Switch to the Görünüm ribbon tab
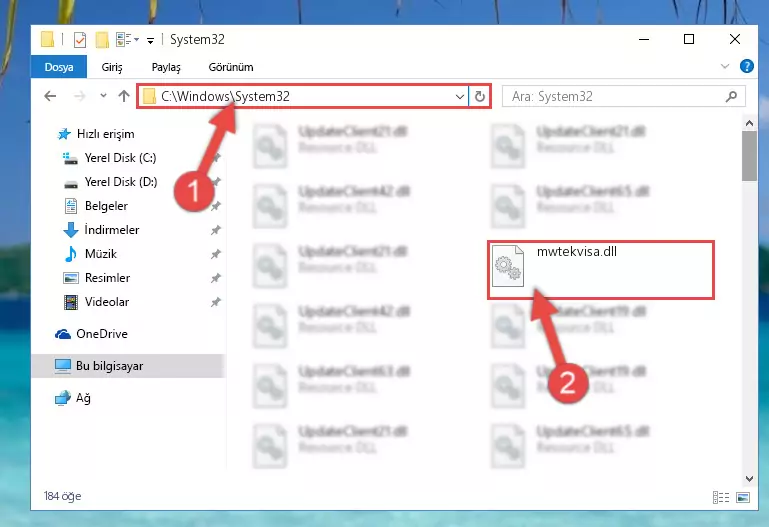 click(x=231, y=67)
